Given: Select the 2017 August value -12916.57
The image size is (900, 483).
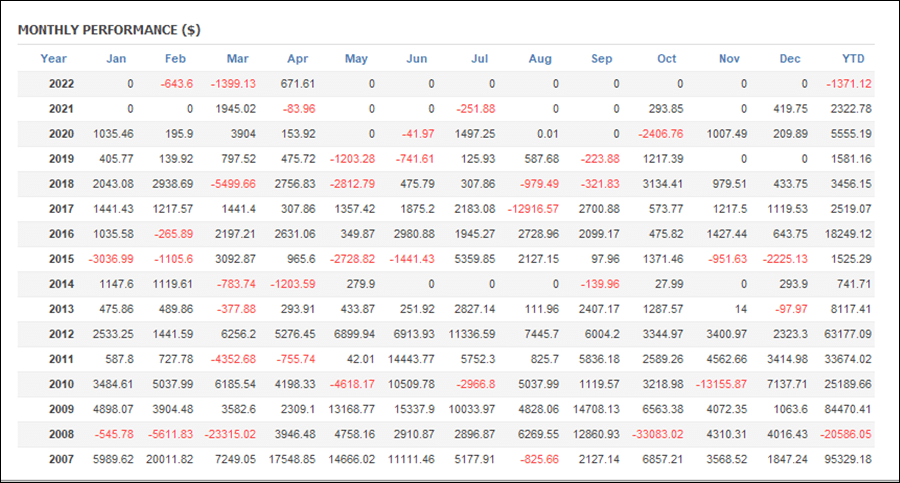Looking at the screenshot, I should [533, 209].
